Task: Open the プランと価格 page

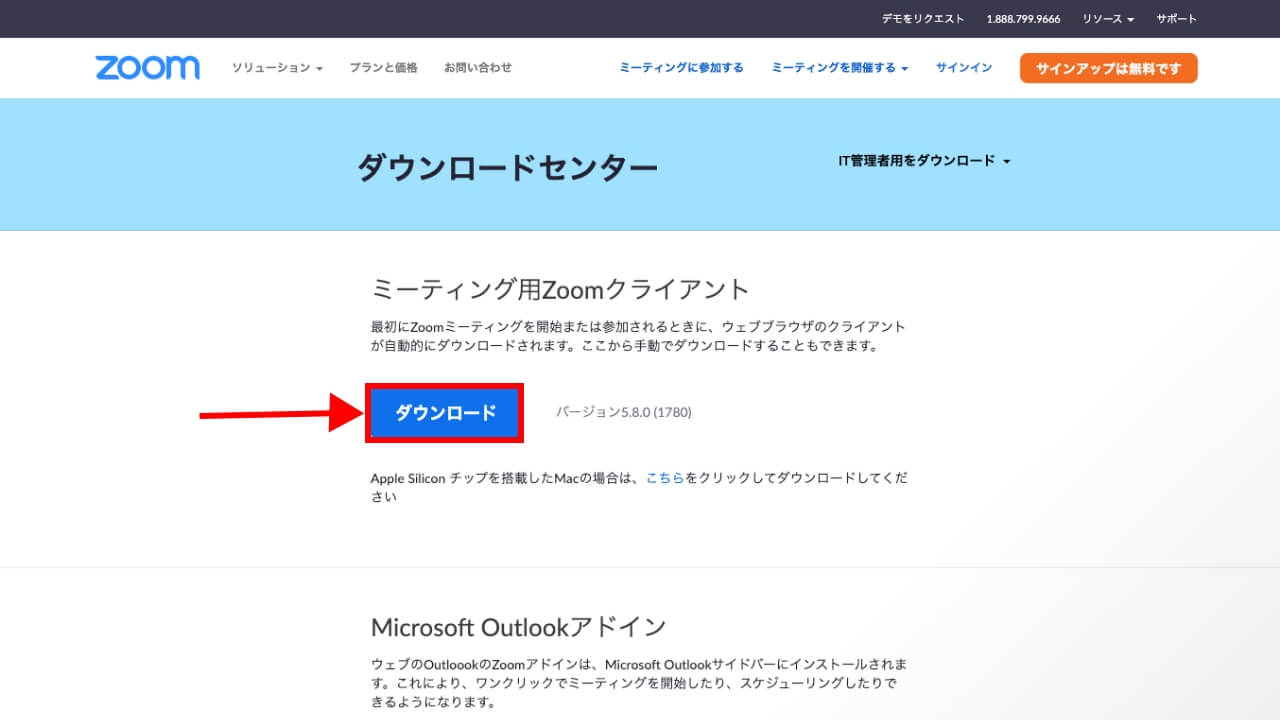Action: coord(383,68)
